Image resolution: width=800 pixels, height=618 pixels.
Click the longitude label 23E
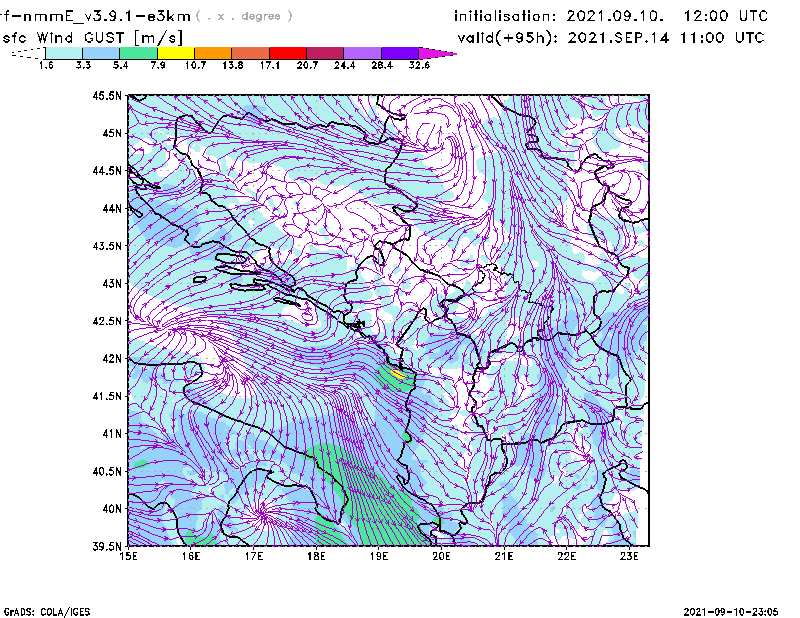pos(629,556)
